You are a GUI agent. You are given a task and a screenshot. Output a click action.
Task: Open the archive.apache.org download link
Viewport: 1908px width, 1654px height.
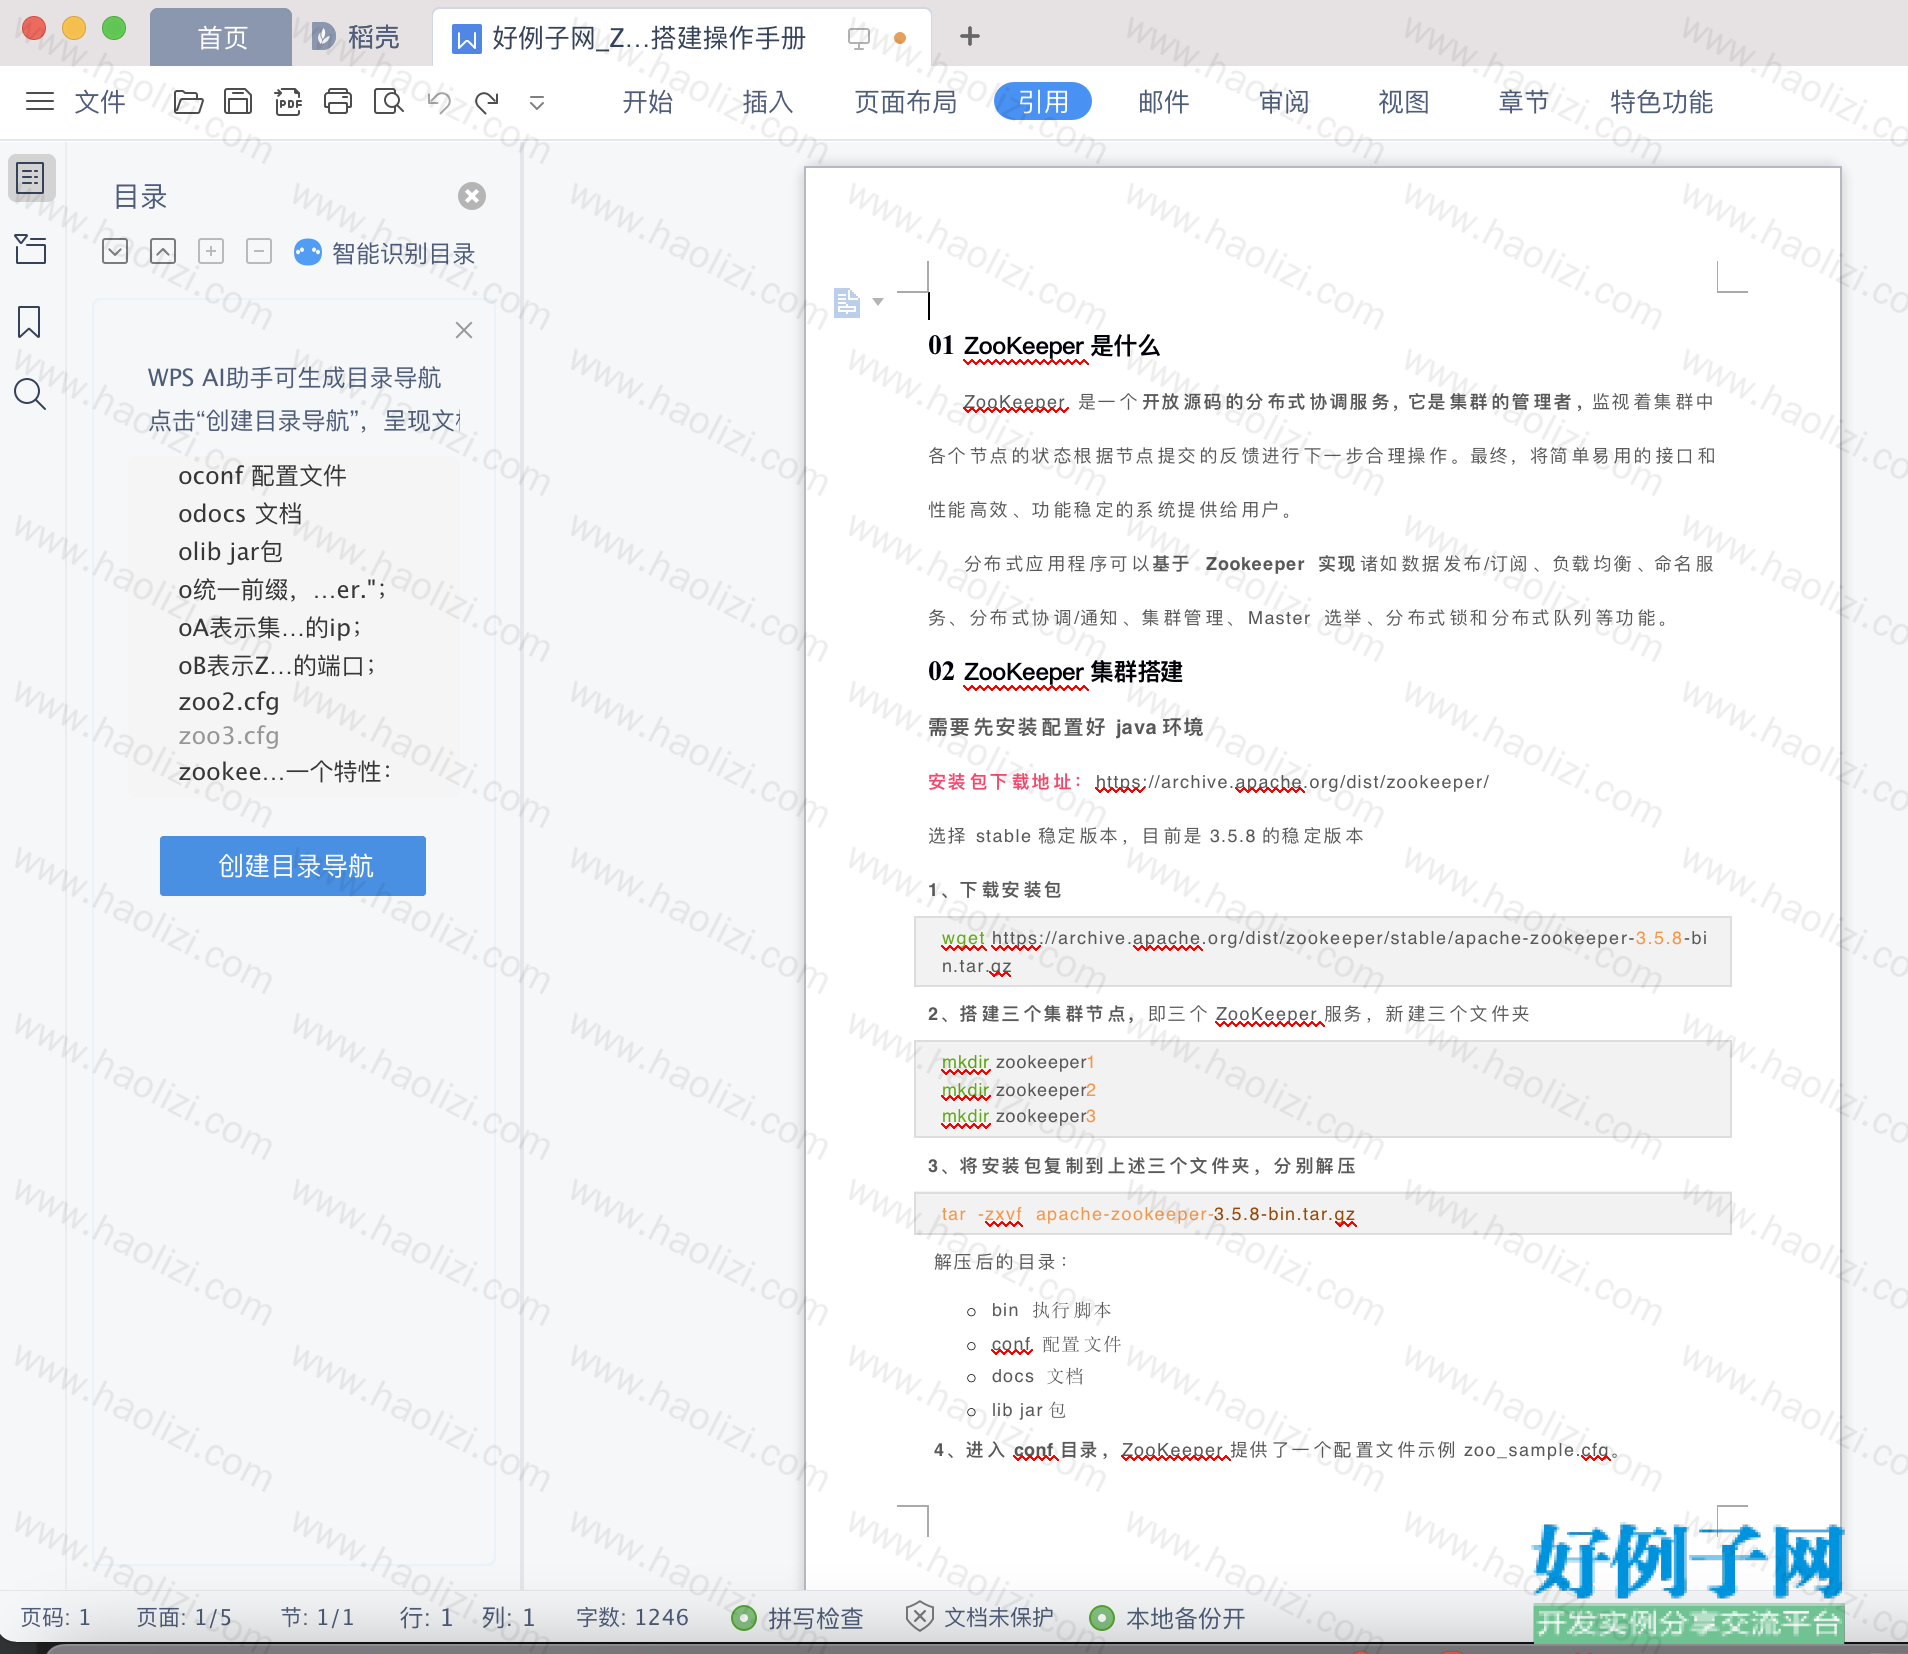[x=1292, y=782]
